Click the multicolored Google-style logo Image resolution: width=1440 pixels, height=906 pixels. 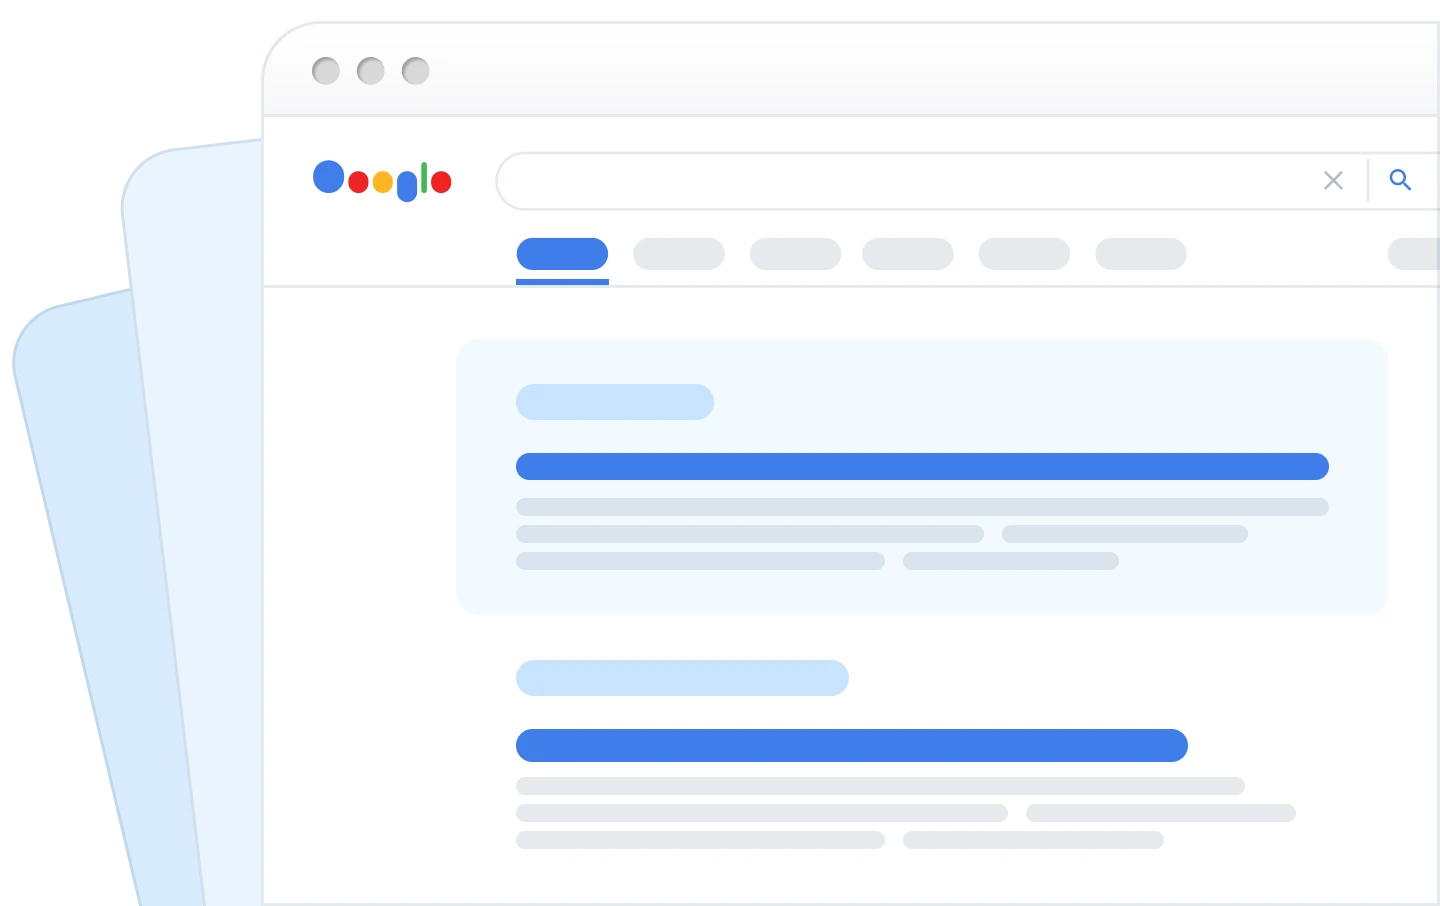pyautogui.click(x=382, y=180)
